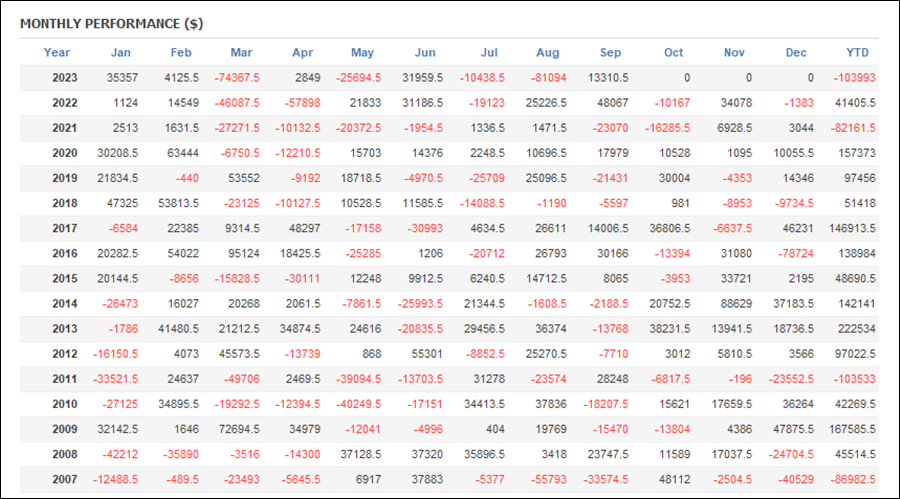The width and height of the screenshot is (900, 499).
Task: Click the October 2007 value 48112
Action: 674,479
